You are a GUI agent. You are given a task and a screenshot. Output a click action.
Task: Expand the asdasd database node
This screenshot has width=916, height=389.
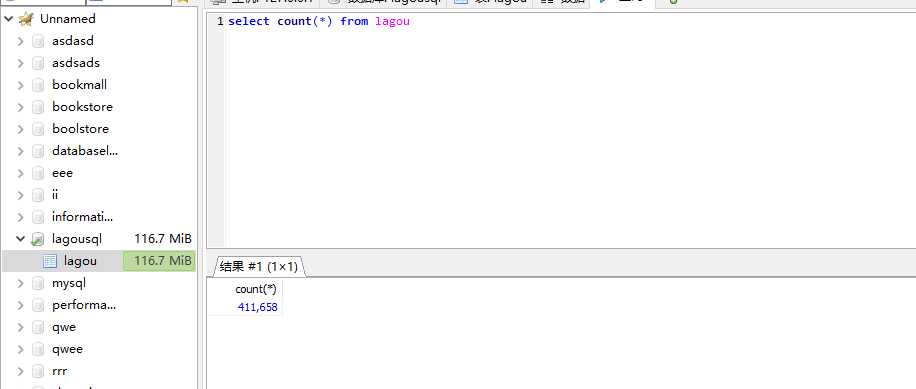(x=20, y=41)
